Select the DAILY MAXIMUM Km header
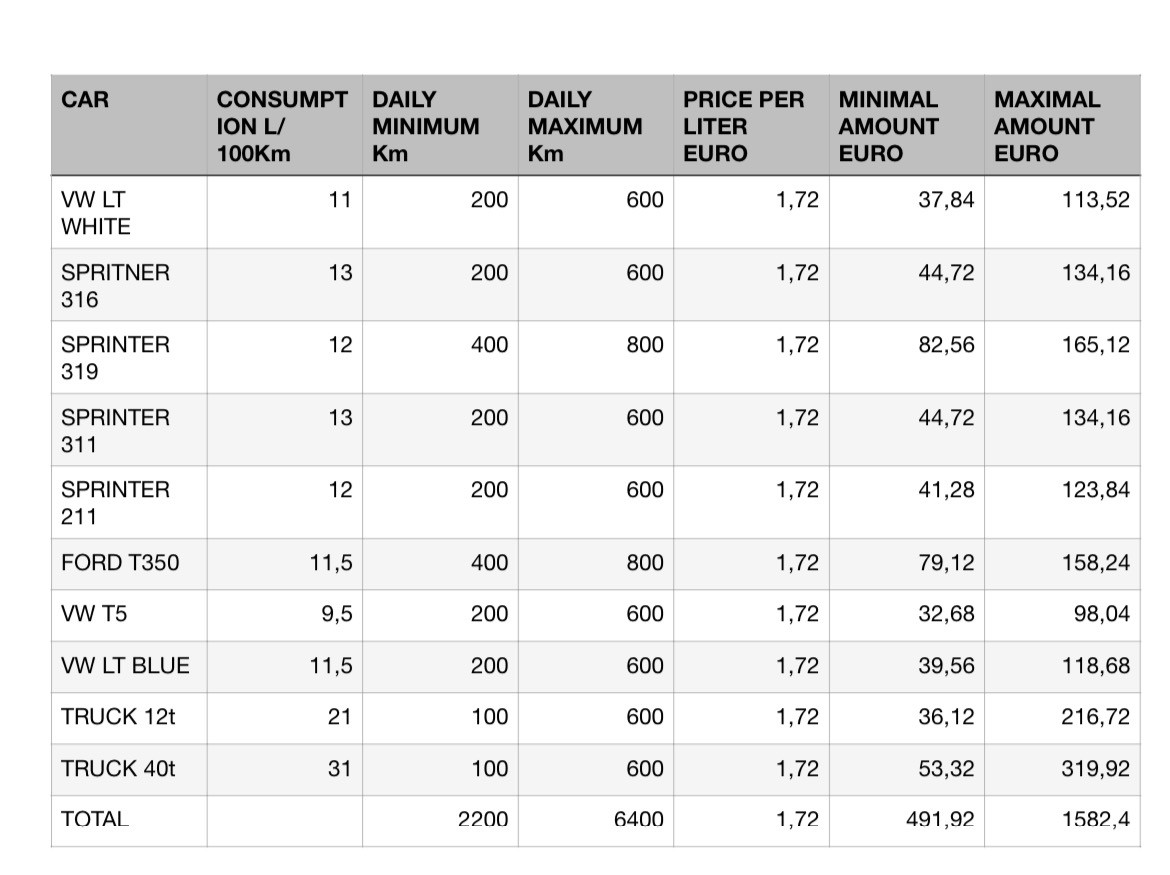Image resolution: width=1170 pixels, height=875 pixels. coord(595,125)
